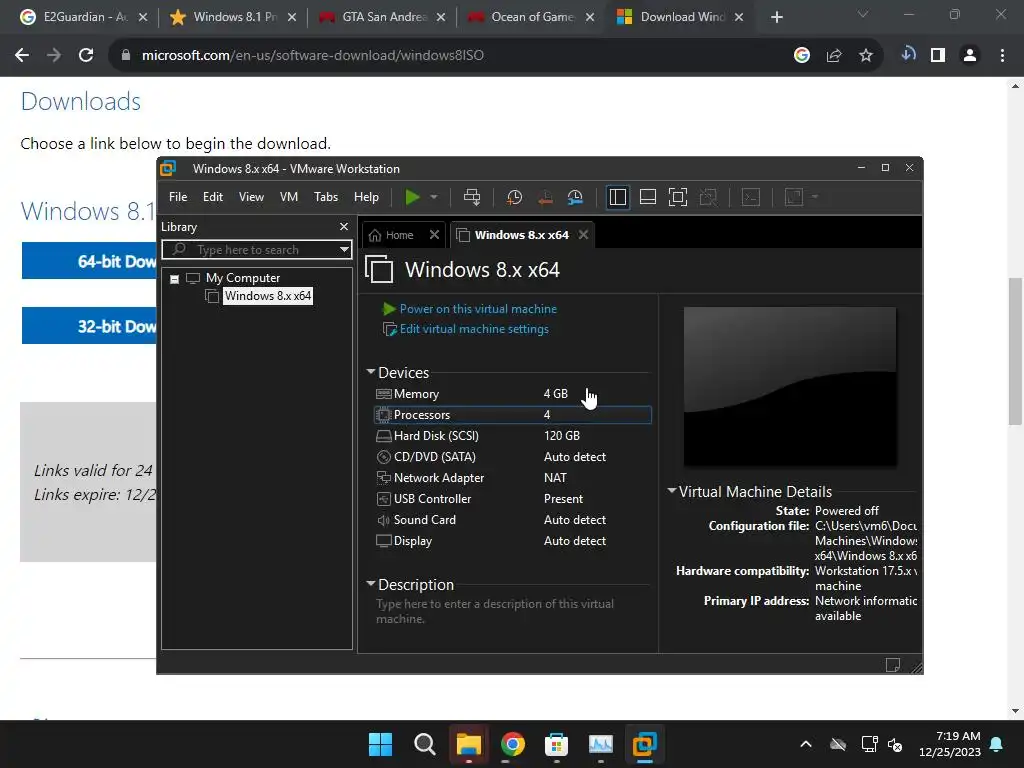Click the console view toolbar icon
The image size is (1024, 768).
(751, 197)
